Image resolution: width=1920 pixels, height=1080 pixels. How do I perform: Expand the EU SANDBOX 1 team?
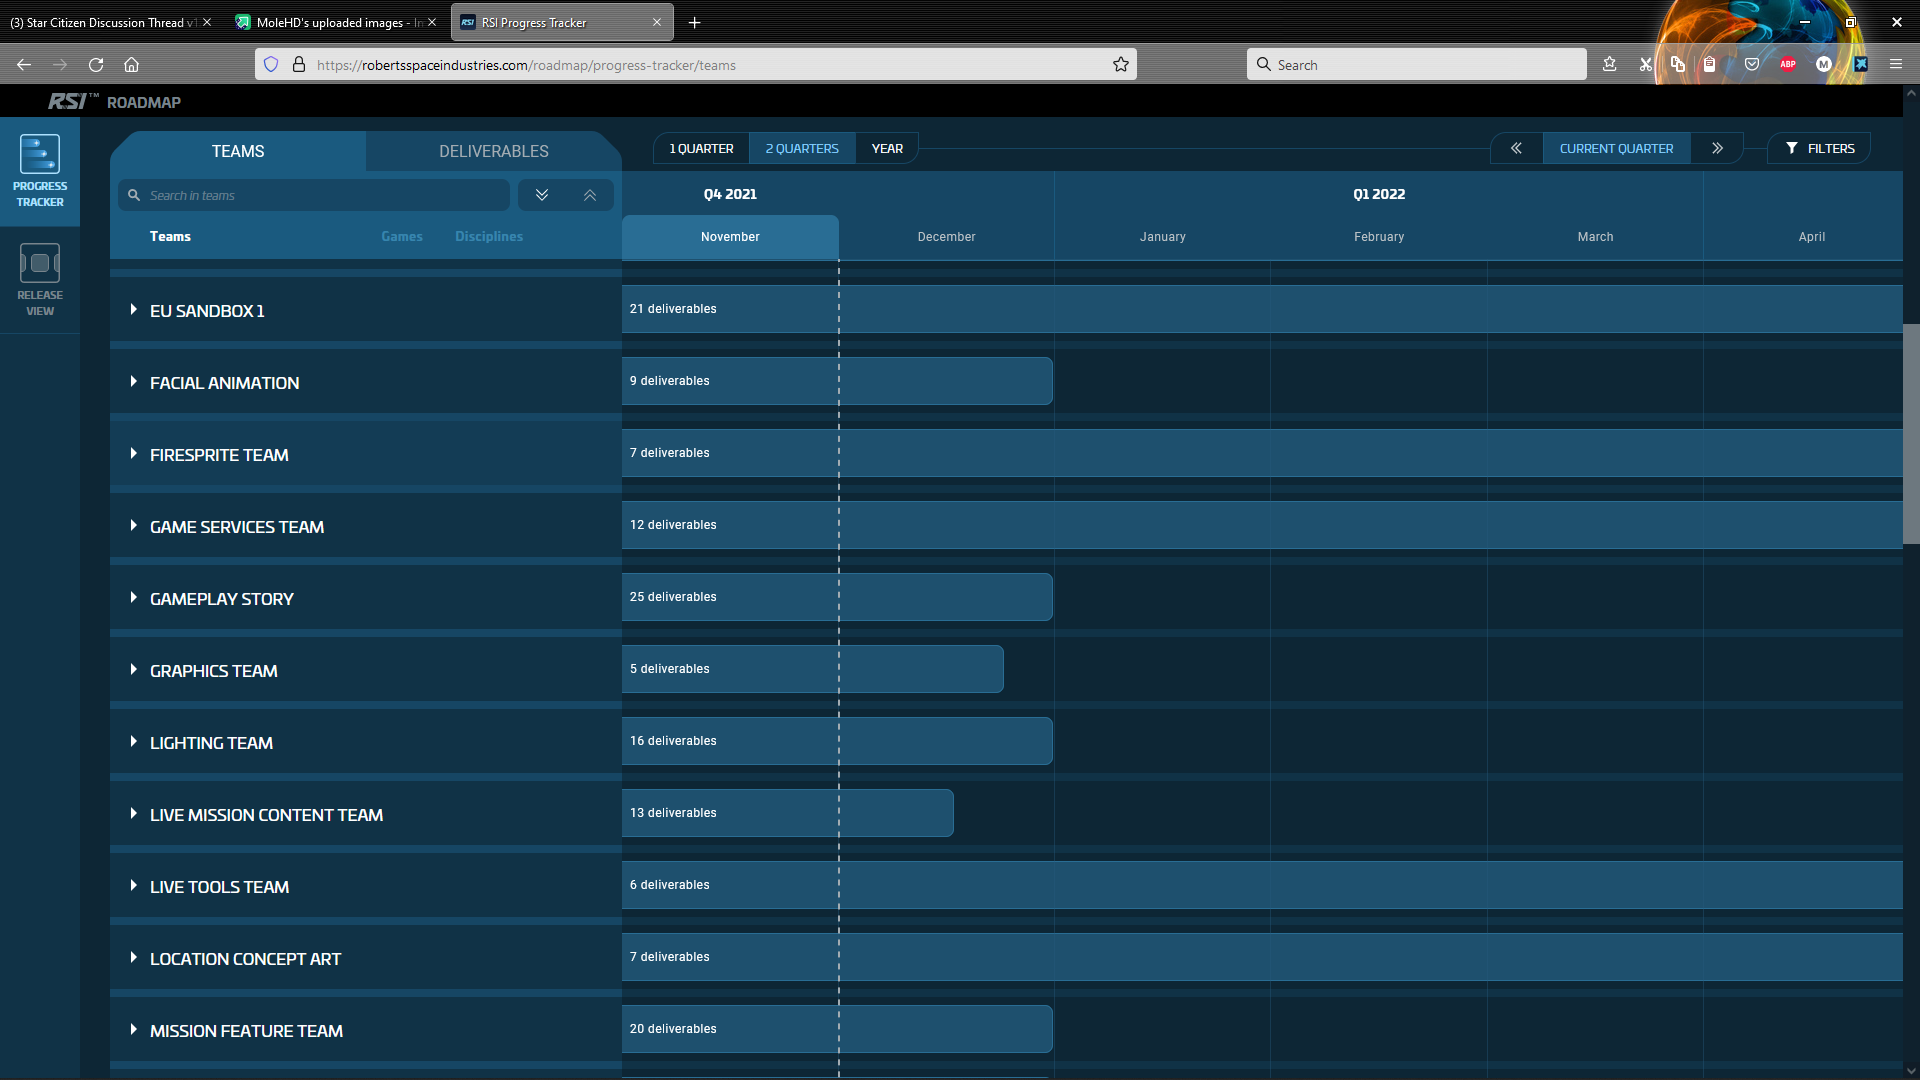133,310
